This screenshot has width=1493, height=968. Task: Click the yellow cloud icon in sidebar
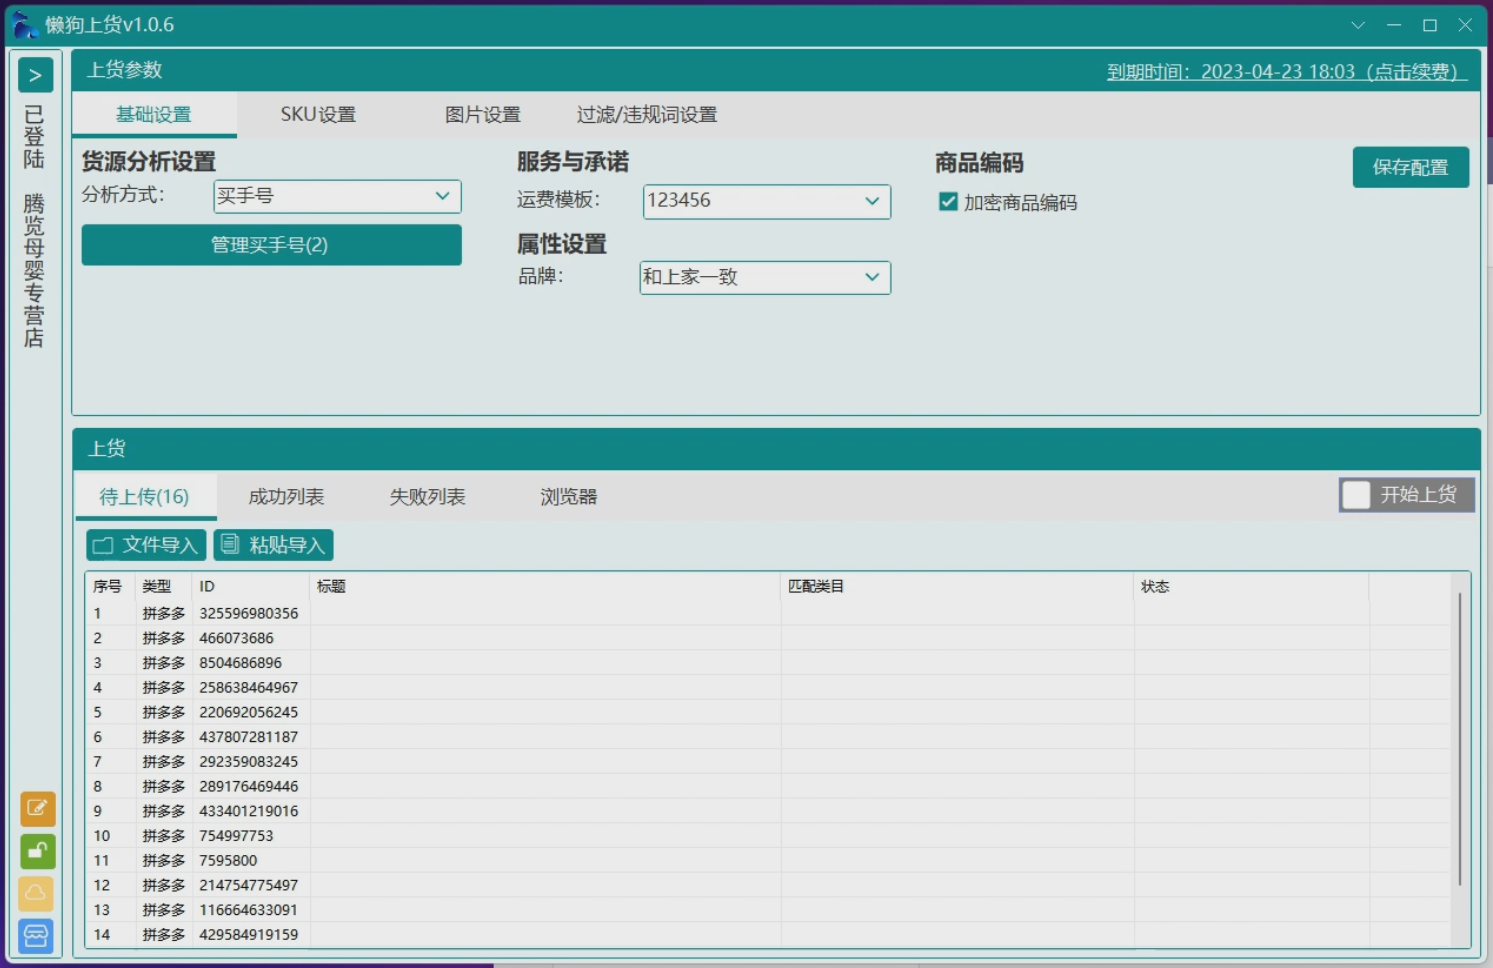coord(37,893)
